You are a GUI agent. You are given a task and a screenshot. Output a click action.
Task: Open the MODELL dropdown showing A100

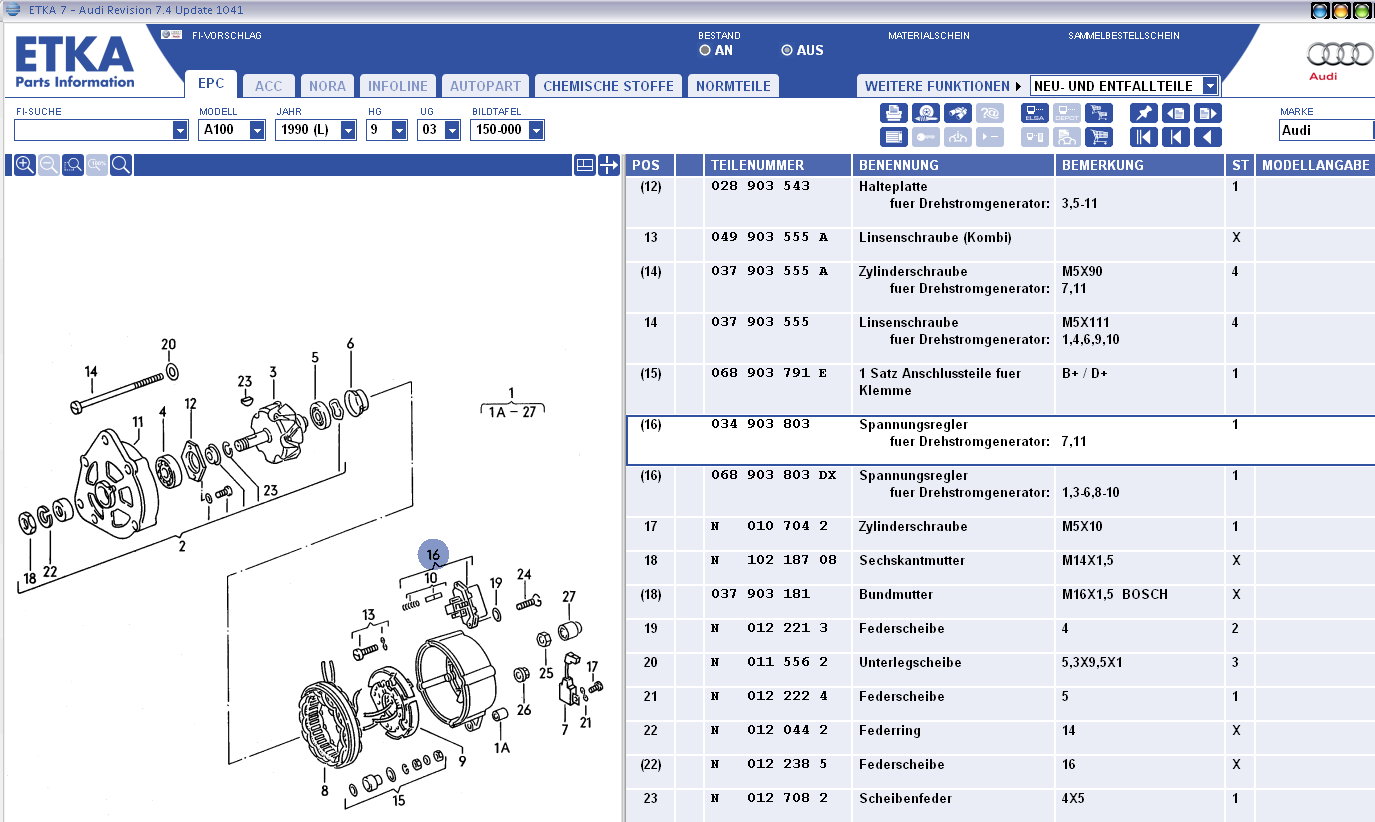(257, 130)
